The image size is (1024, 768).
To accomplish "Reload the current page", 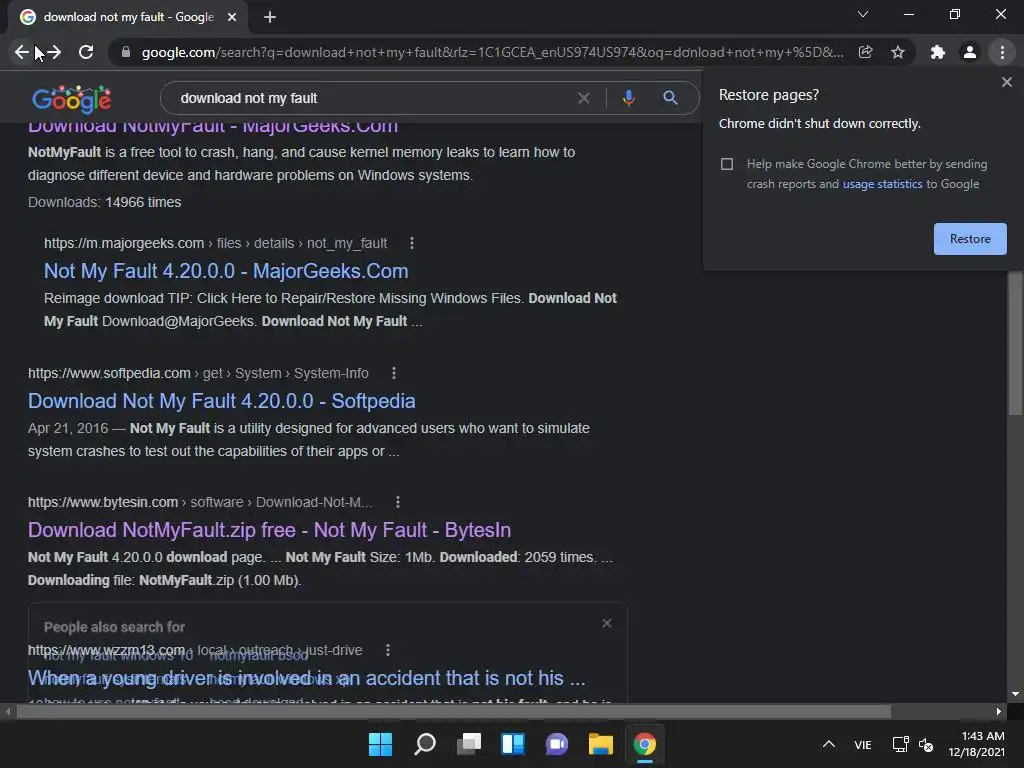I will tap(86, 52).
